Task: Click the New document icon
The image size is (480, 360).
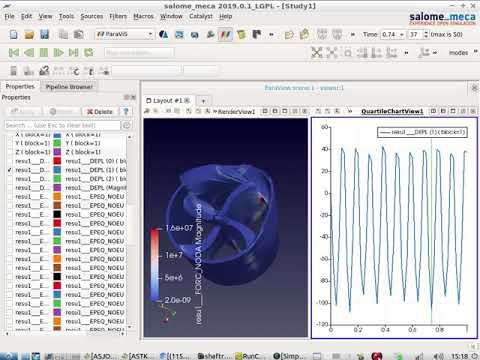Action: (x=13, y=34)
